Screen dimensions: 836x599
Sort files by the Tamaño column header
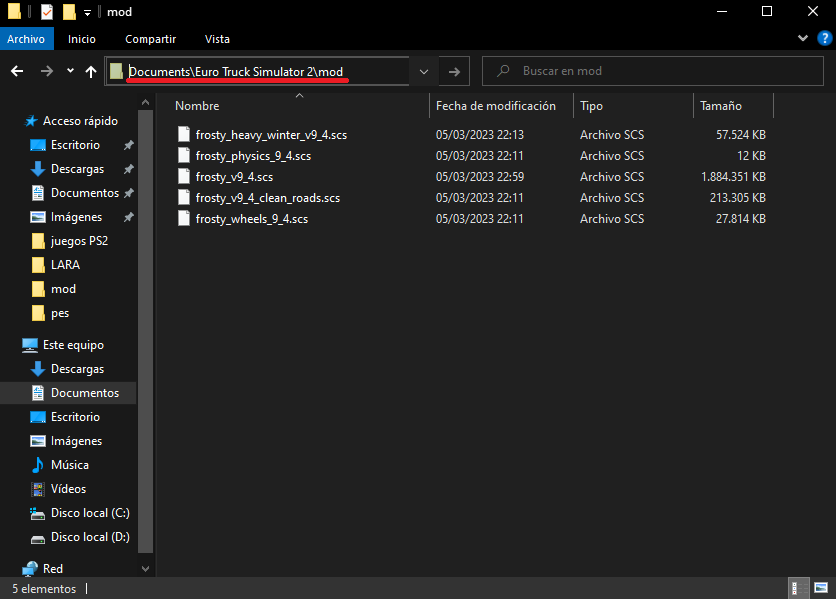coord(720,106)
